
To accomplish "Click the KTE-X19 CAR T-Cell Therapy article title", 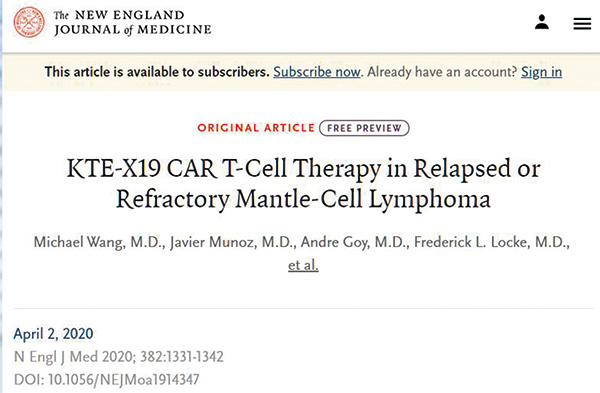I will [303, 184].
